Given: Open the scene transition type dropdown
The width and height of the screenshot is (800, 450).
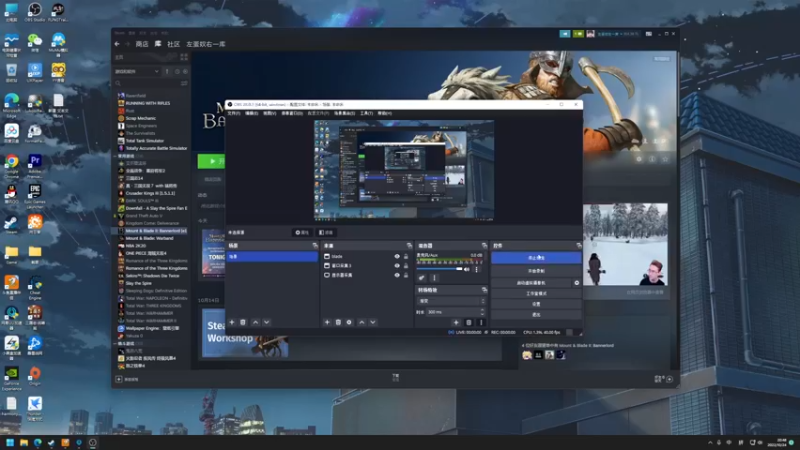Looking at the screenshot, I should pyautogui.click(x=451, y=301).
